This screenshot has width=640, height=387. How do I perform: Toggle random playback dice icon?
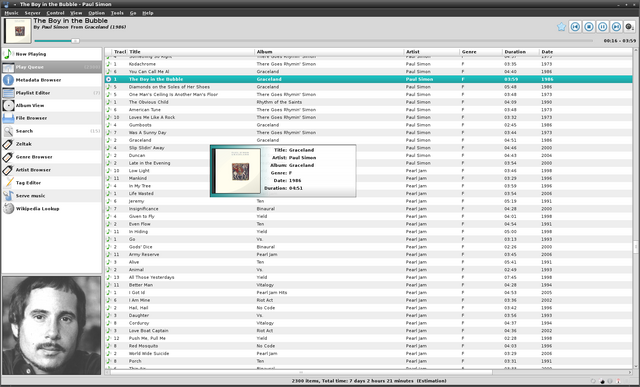(x=602, y=381)
